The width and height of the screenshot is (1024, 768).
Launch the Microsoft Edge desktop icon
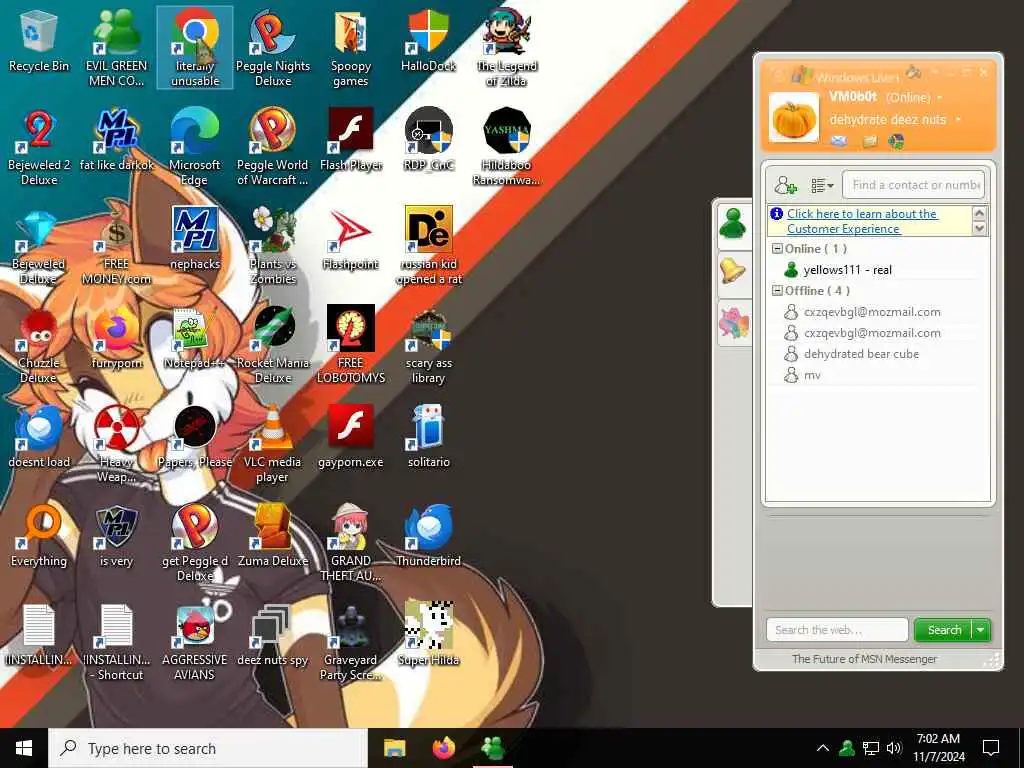pyautogui.click(x=195, y=148)
